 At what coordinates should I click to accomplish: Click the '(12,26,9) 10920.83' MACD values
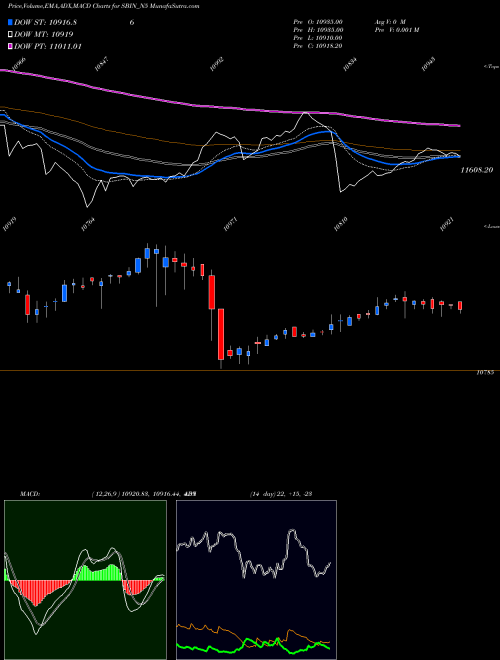(120, 494)
